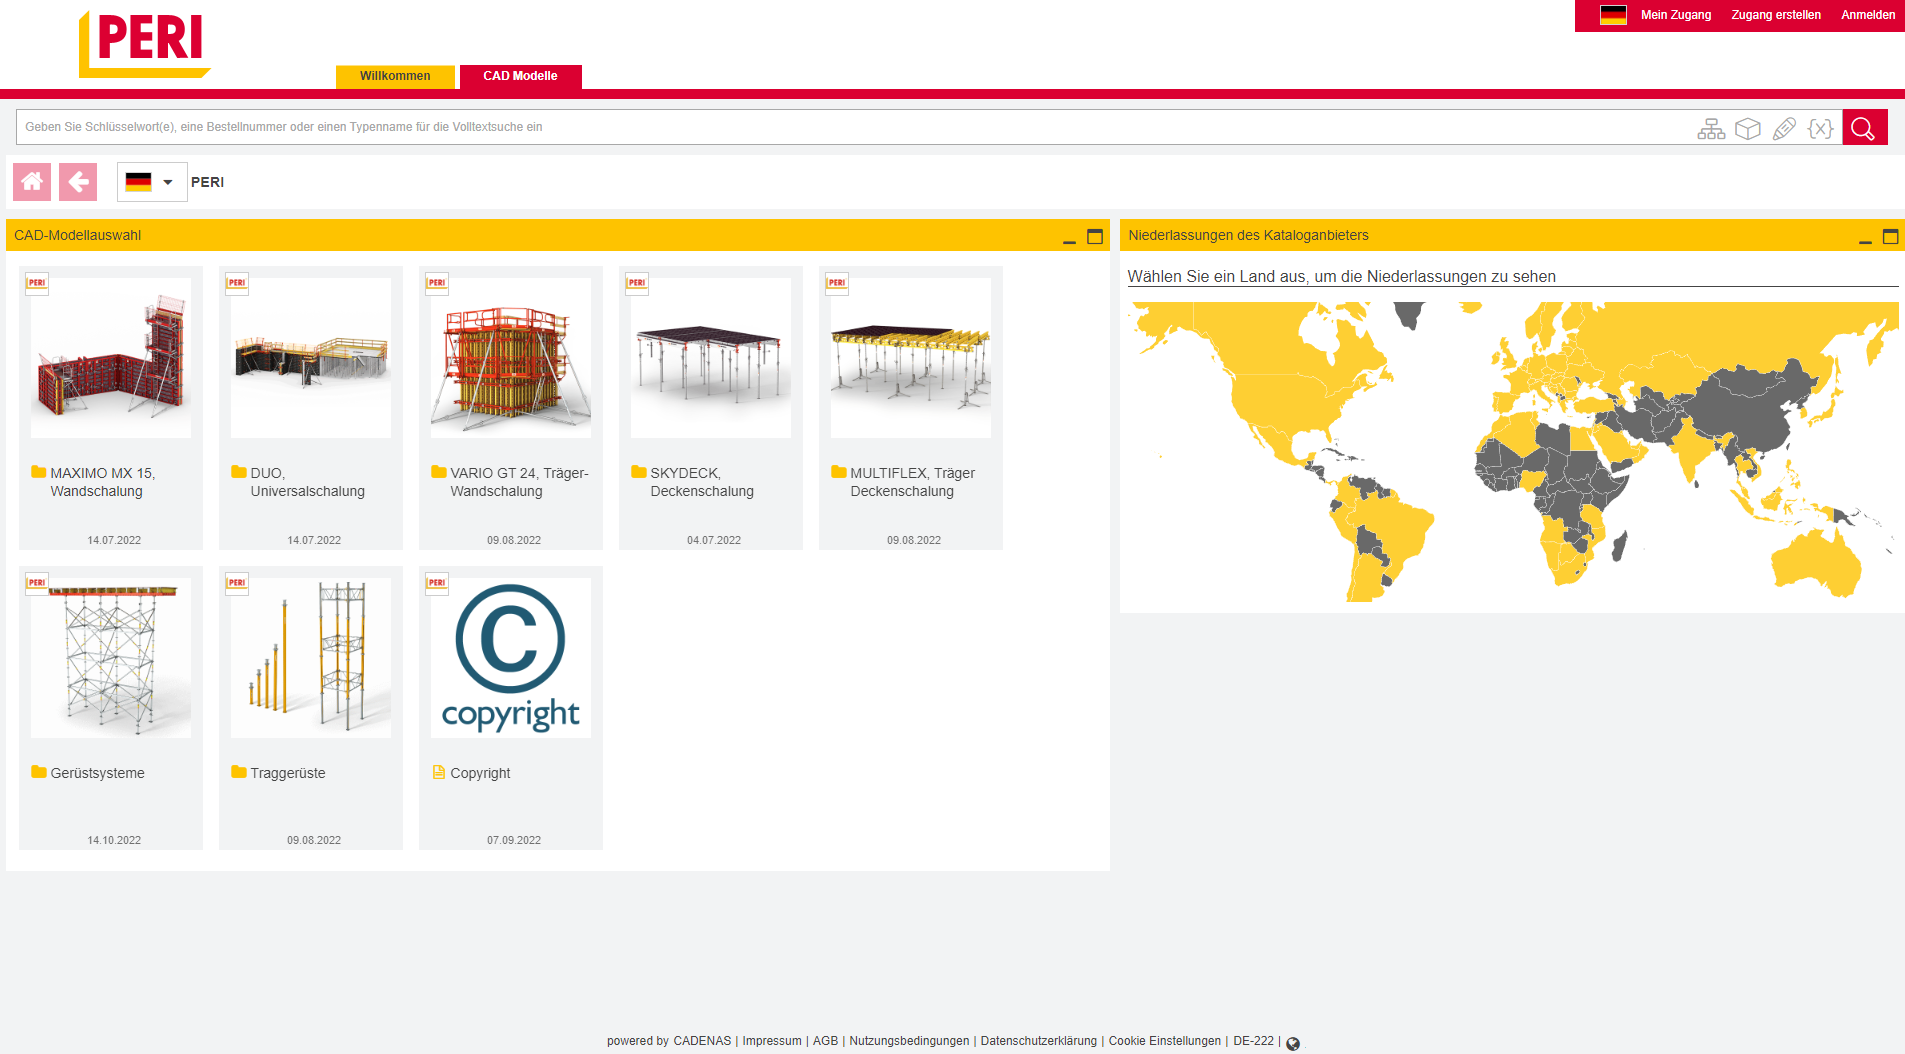
Task: Open the structure/hierarchy search icon
Action: coord(1711,127)
